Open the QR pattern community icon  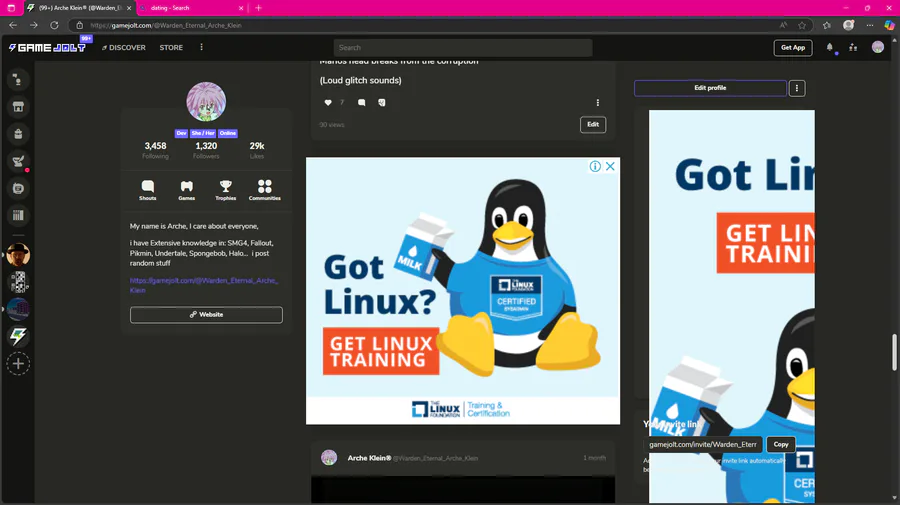[x=18, y=282]
